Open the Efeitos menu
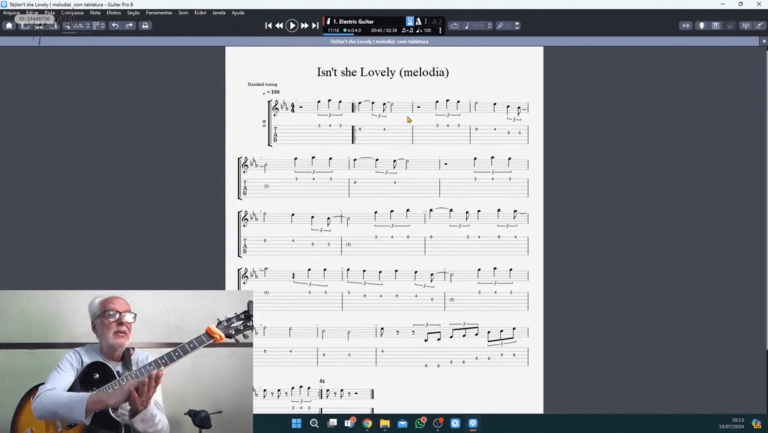This screenshot has height=433, width=768. coord(114,13)
